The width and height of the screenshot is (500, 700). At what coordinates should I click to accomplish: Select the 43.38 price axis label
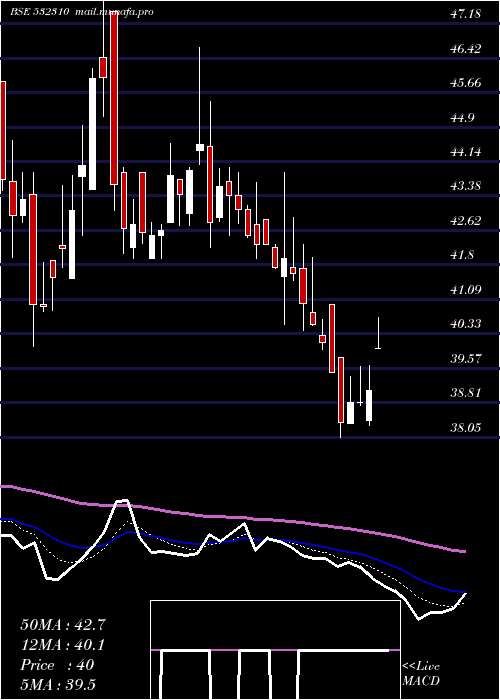click(466, 186)
